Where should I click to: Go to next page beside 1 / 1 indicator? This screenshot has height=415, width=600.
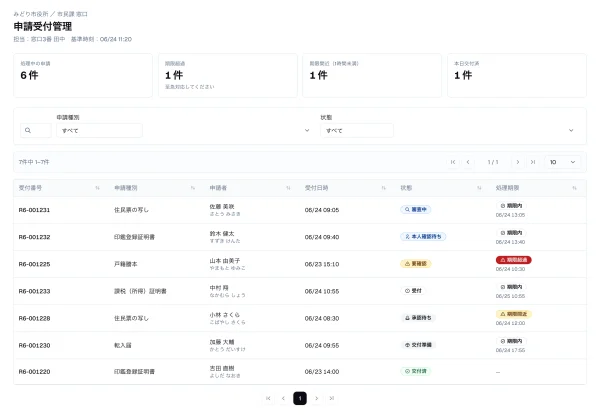coord(518,162)
